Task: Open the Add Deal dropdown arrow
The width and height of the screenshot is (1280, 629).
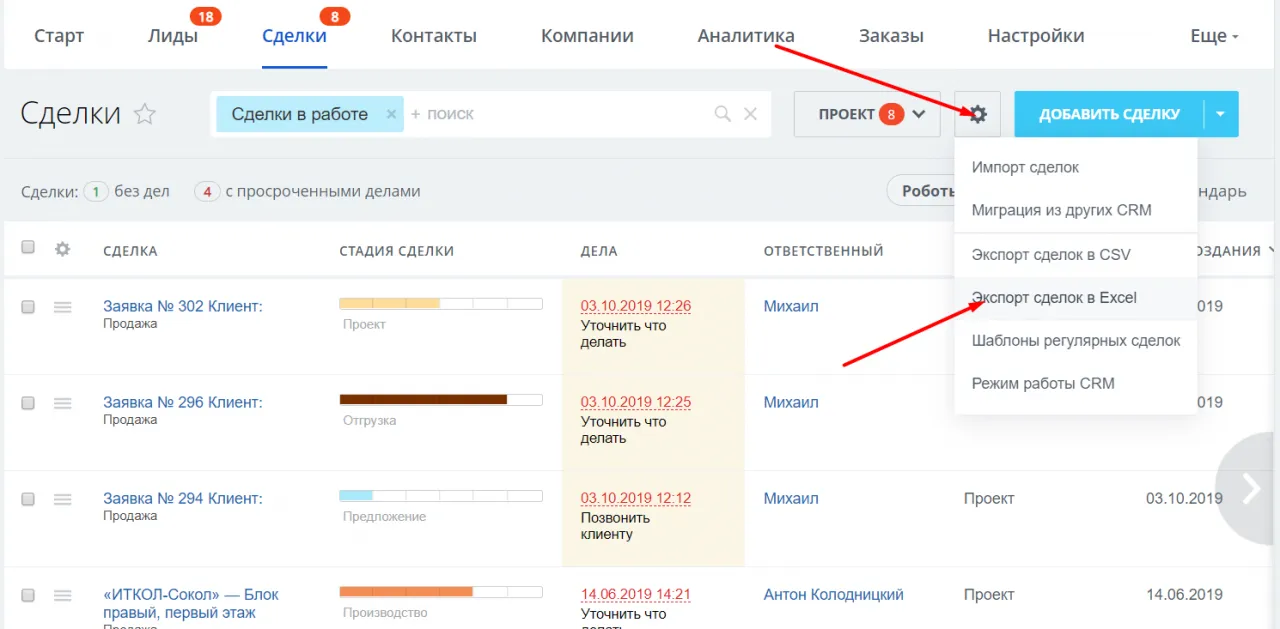Action: point(1221,114)
